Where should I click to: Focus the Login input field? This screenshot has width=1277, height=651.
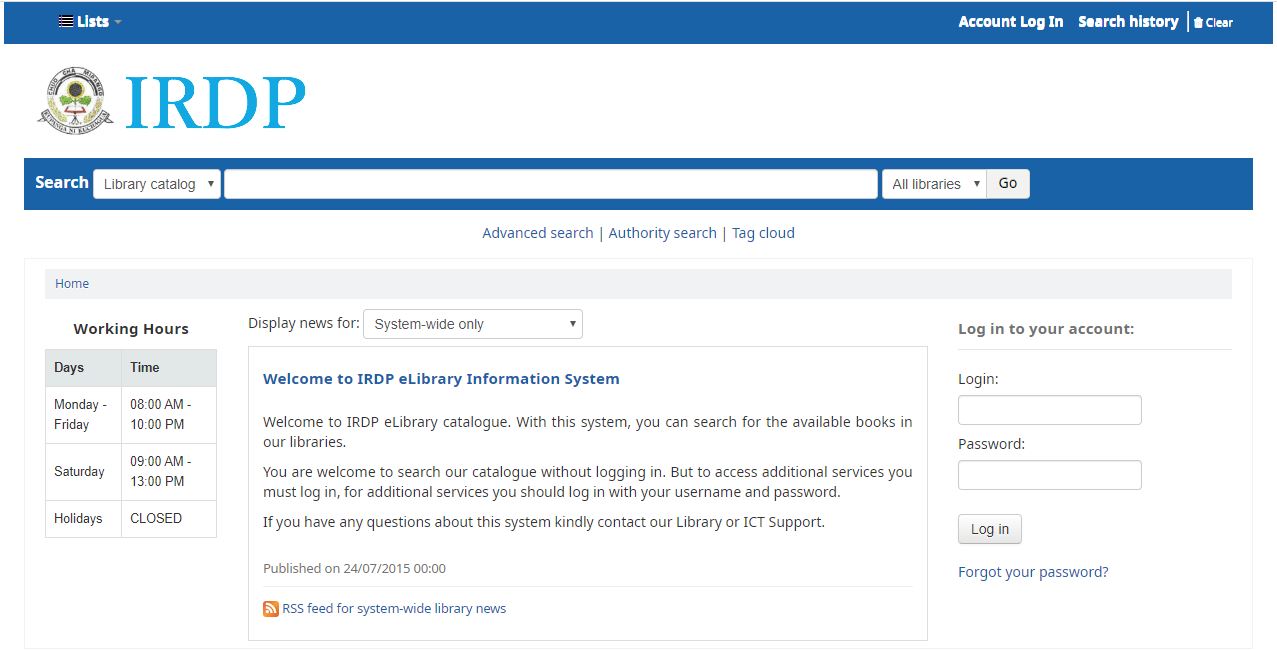pyautogui.click(x=1049, y=410)
